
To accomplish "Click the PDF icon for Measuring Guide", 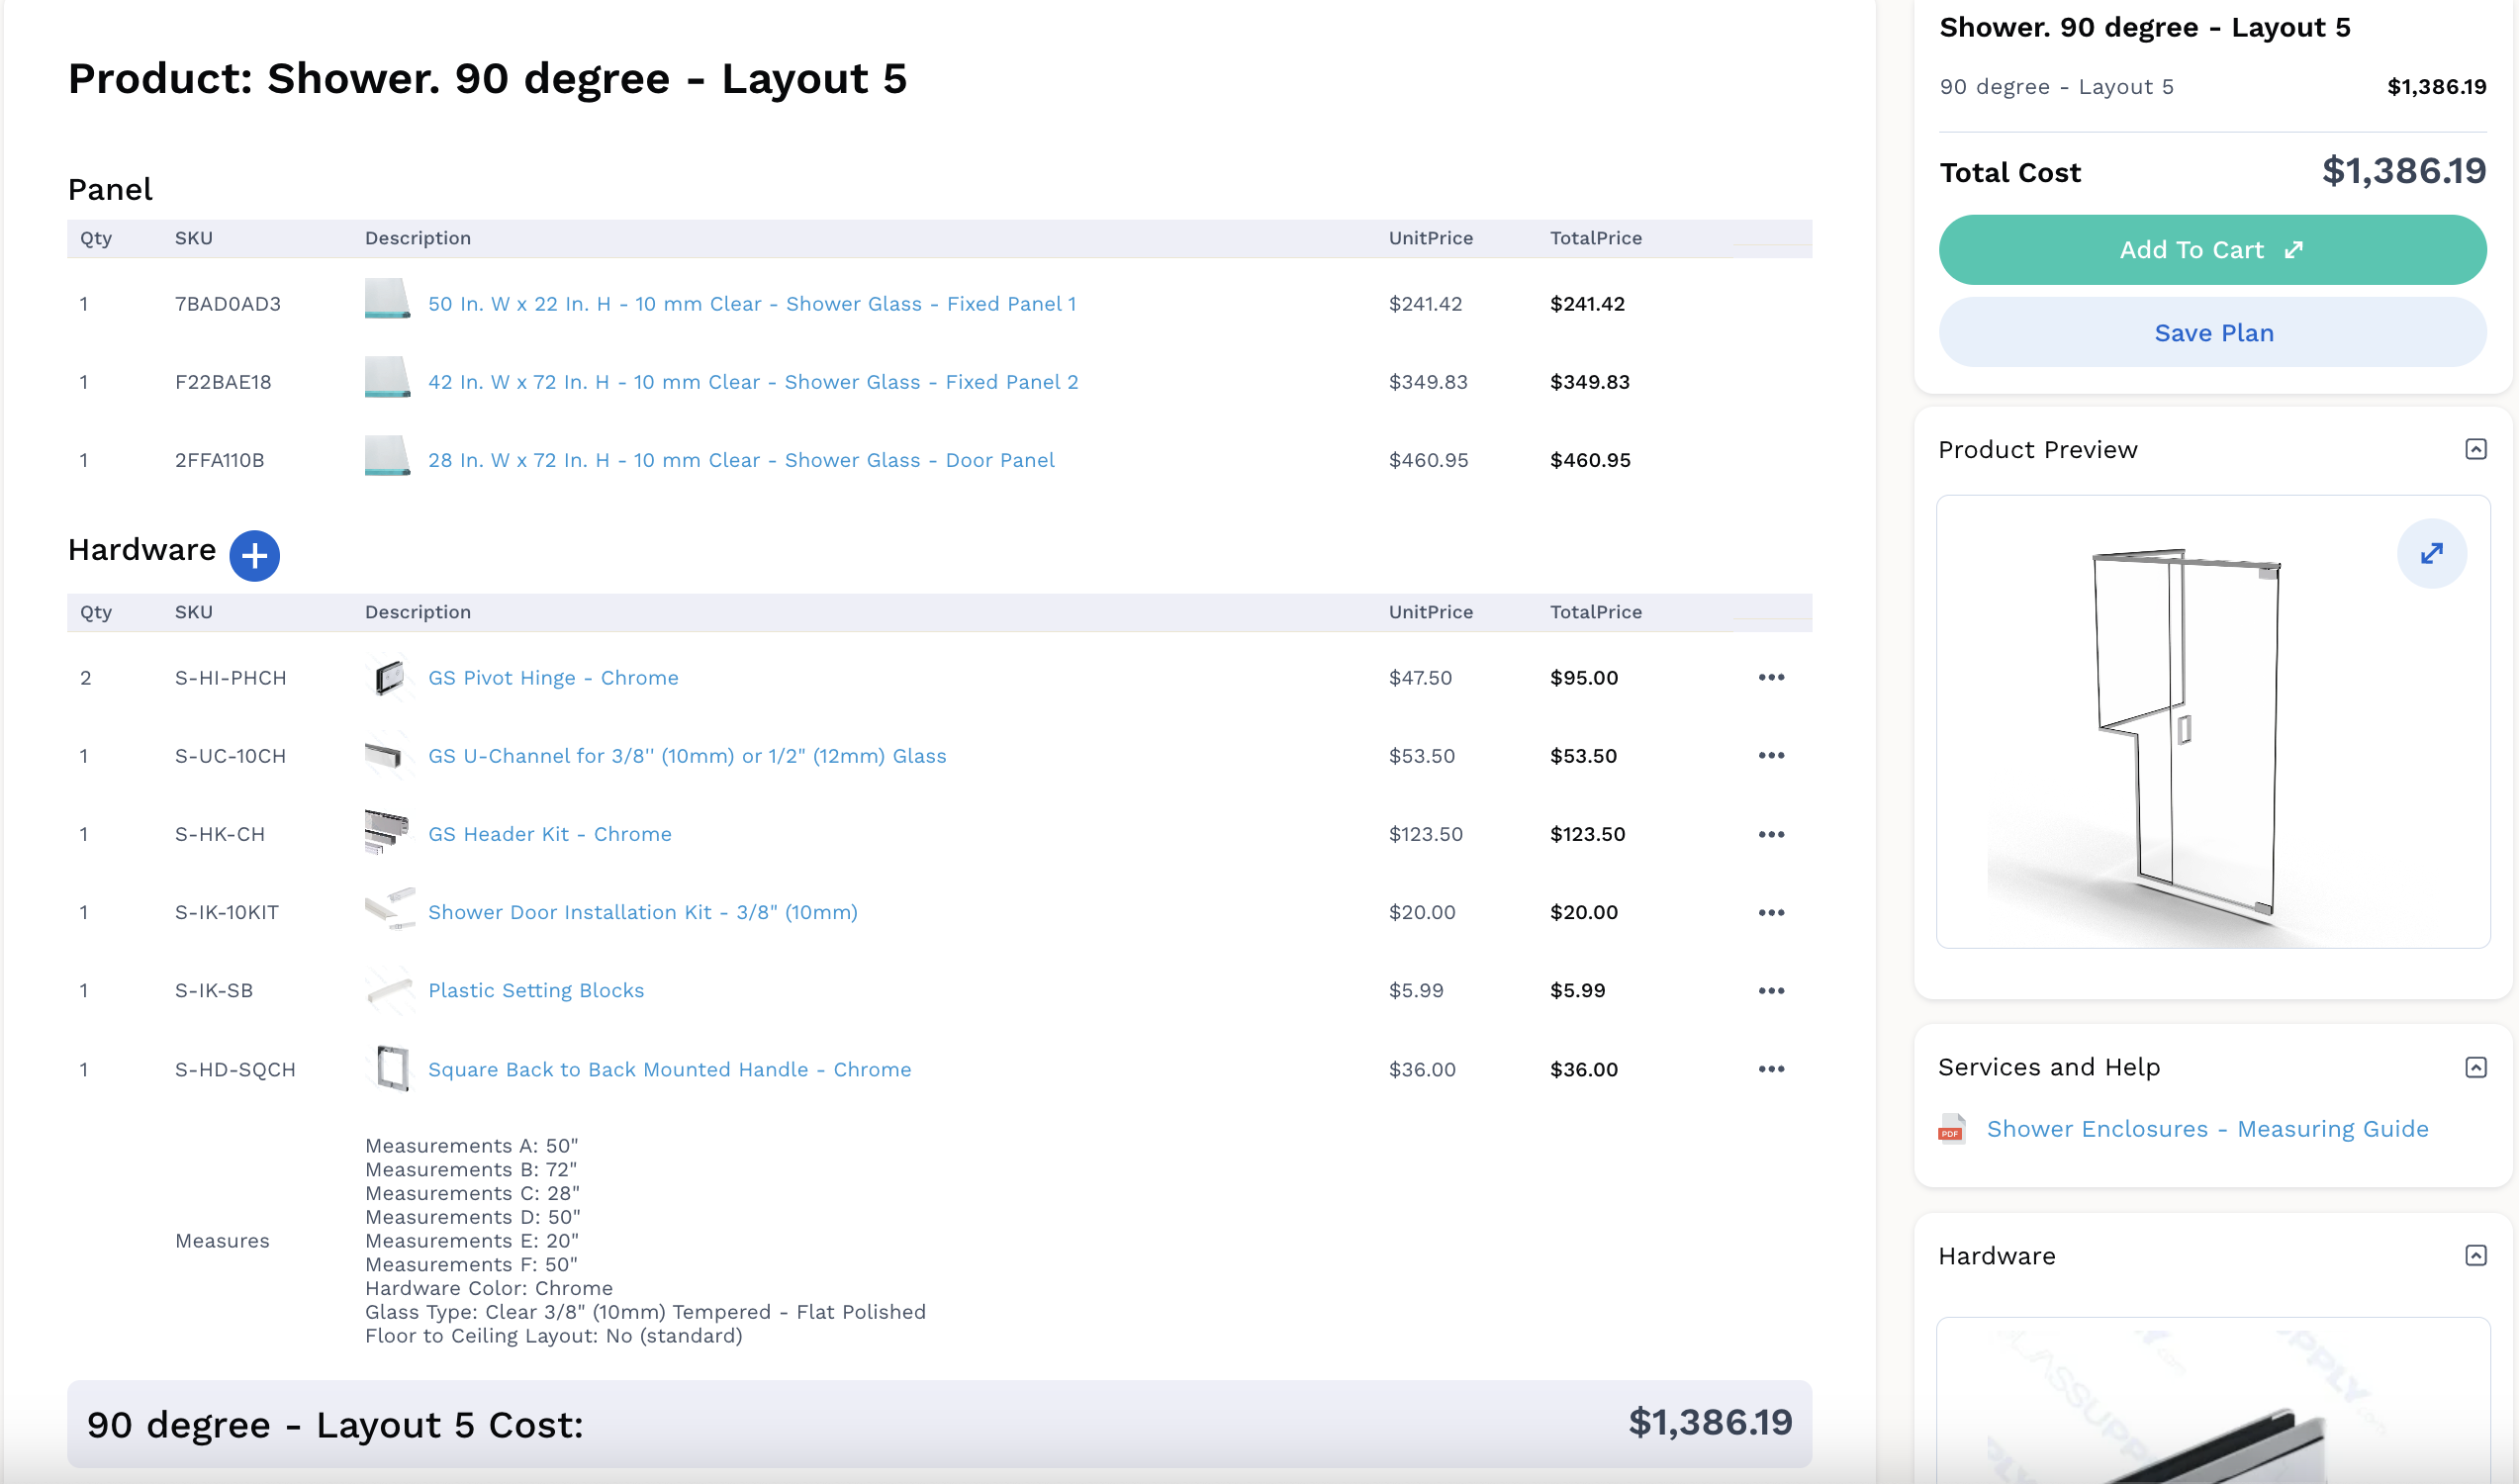I will point(1951,1129).
